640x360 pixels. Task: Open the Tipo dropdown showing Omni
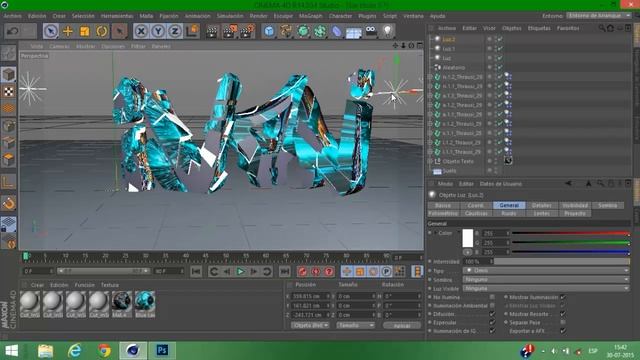(546, 270)
